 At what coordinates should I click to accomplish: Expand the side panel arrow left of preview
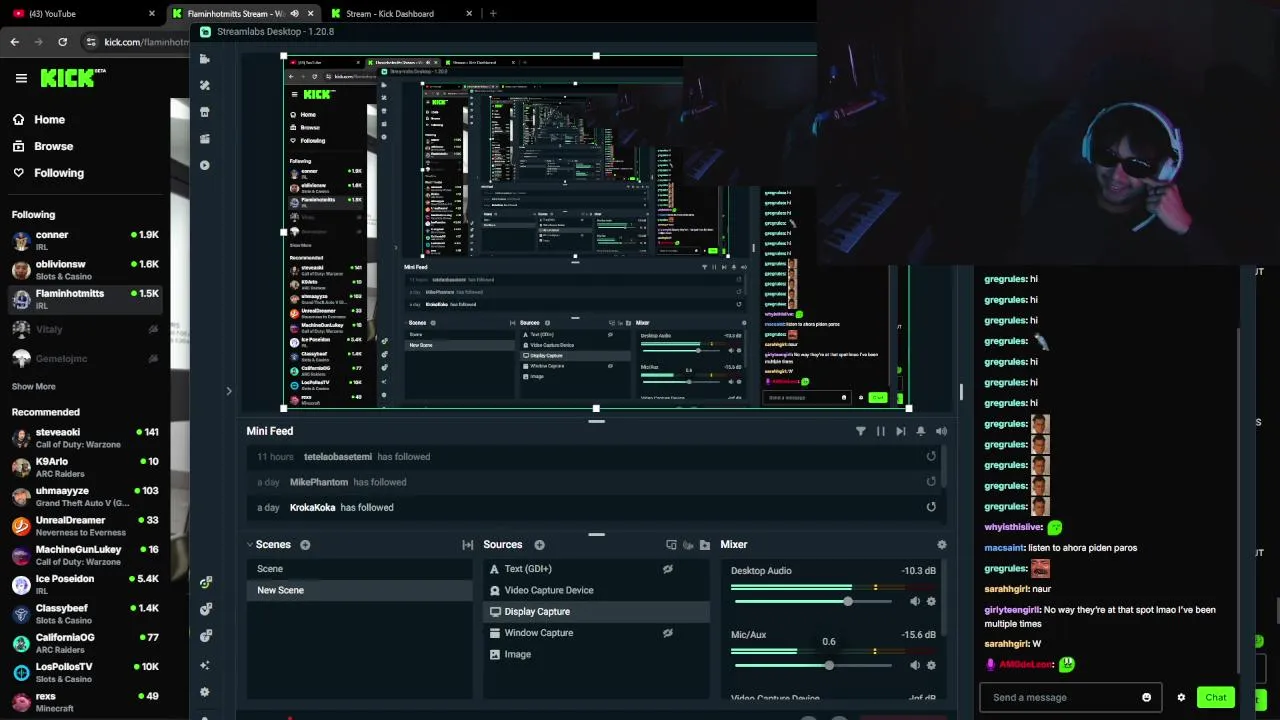point(228,391)
